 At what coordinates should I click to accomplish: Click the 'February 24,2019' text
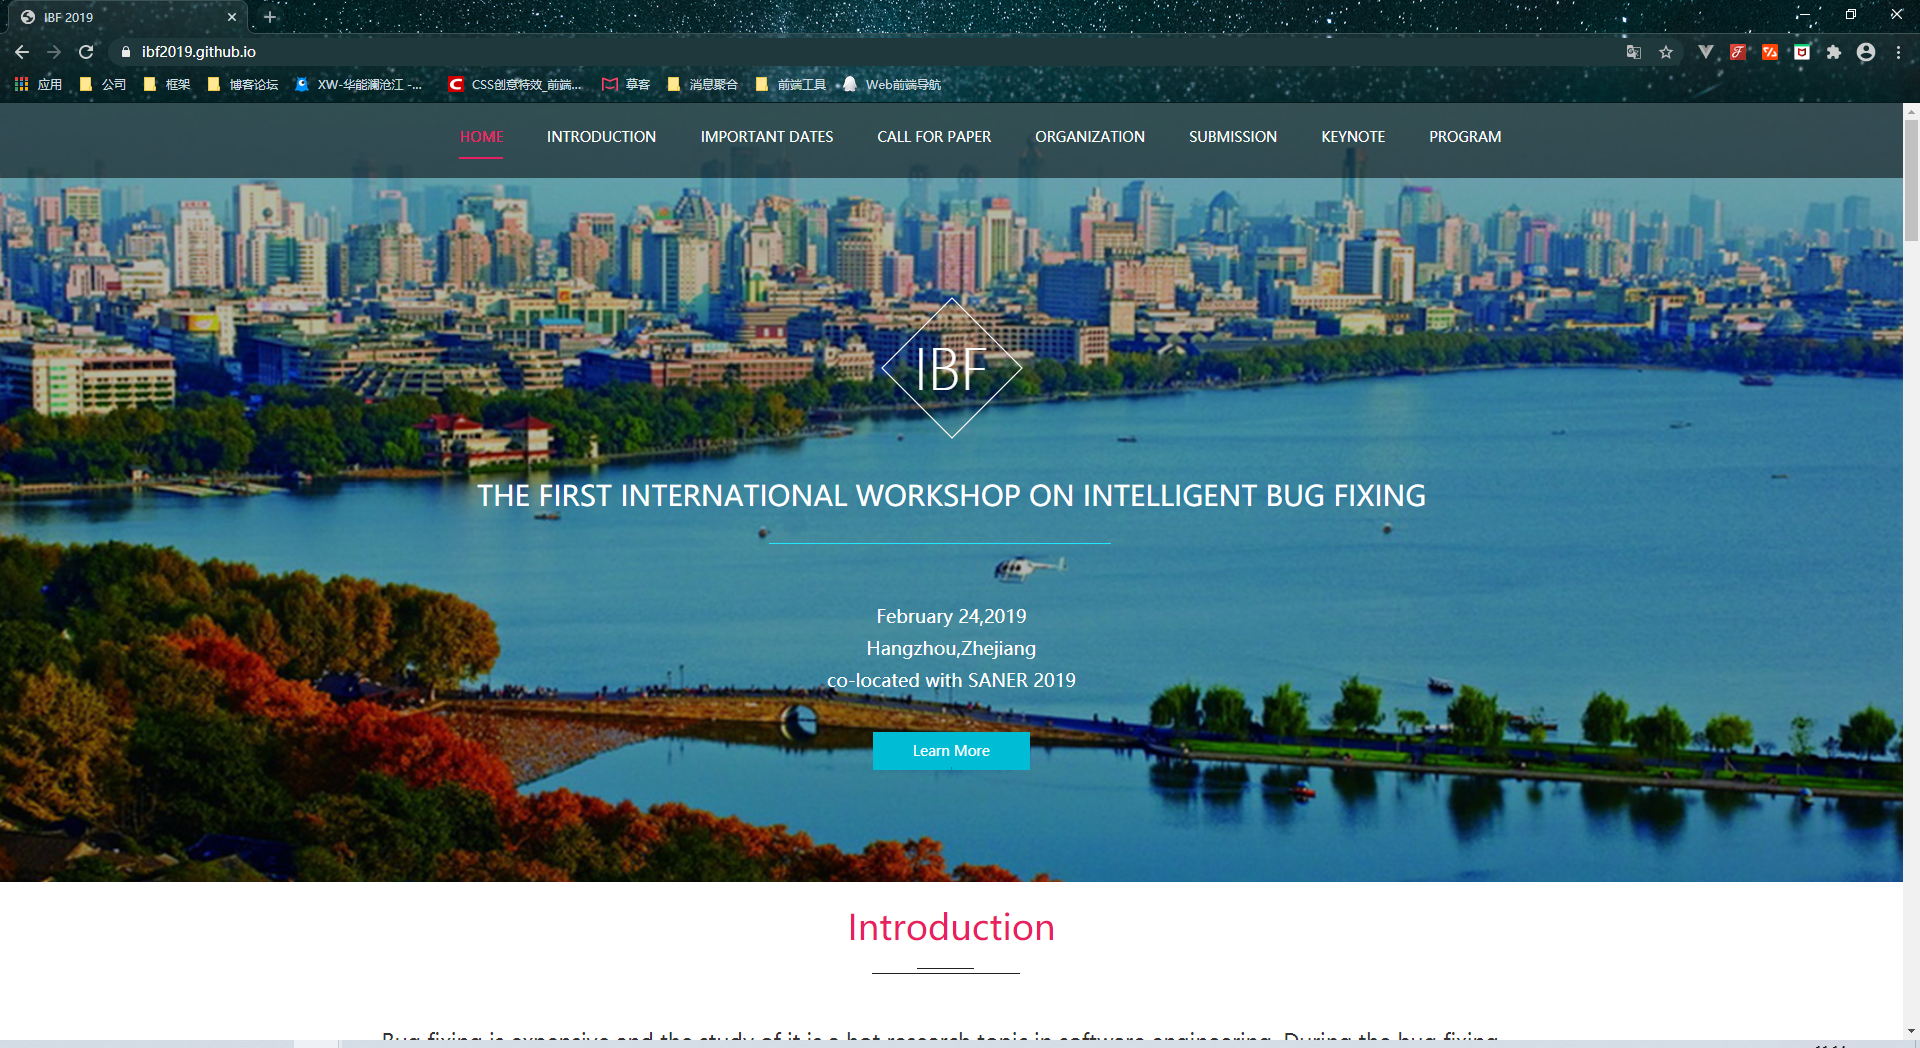click(951, 617)
